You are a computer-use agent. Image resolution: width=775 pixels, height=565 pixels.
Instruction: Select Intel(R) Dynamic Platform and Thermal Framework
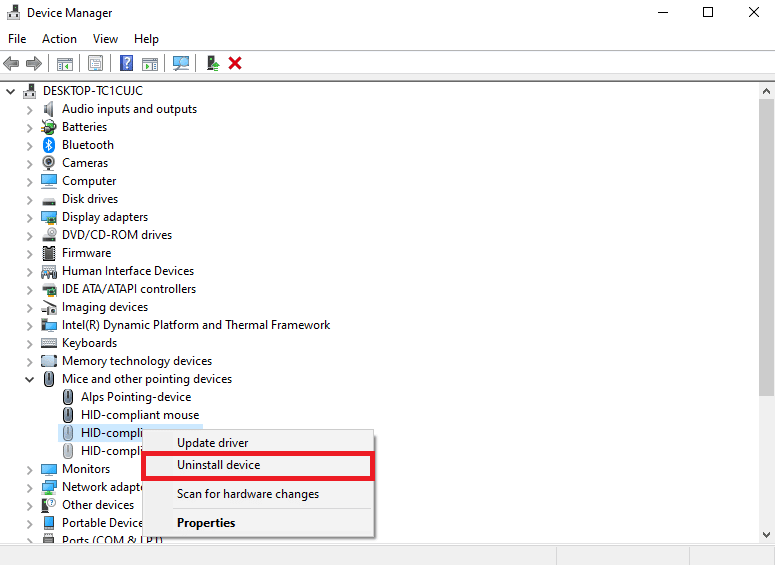[196, 325]
